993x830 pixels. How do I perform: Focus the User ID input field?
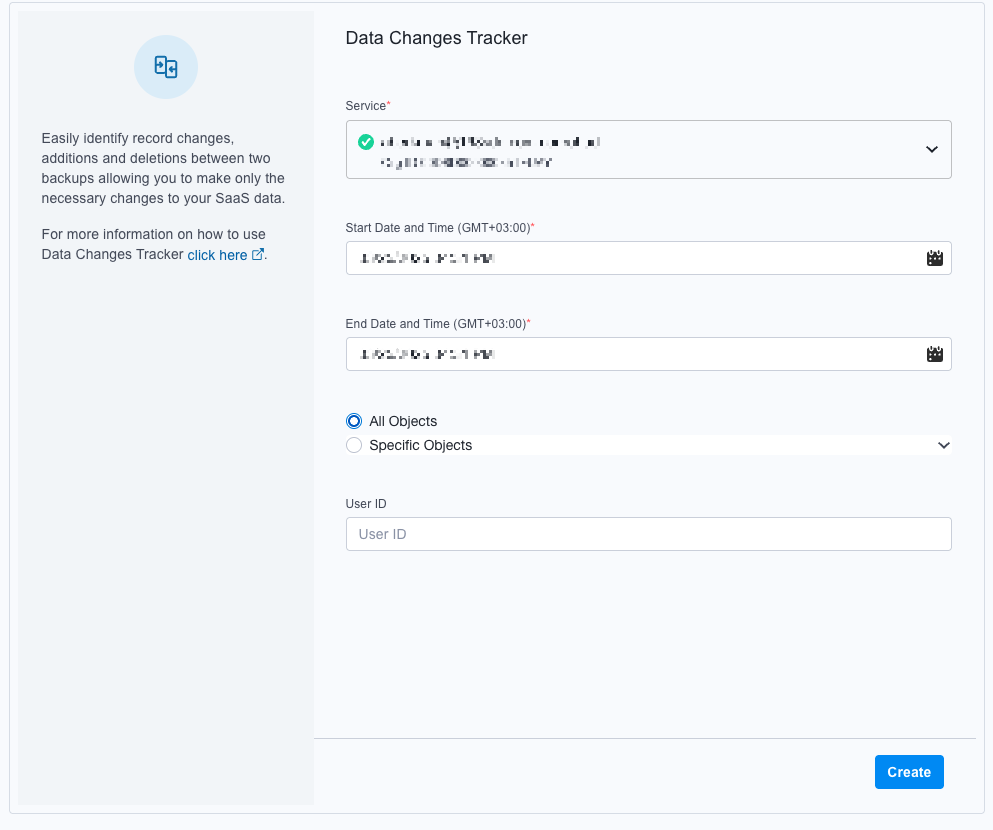648,534
